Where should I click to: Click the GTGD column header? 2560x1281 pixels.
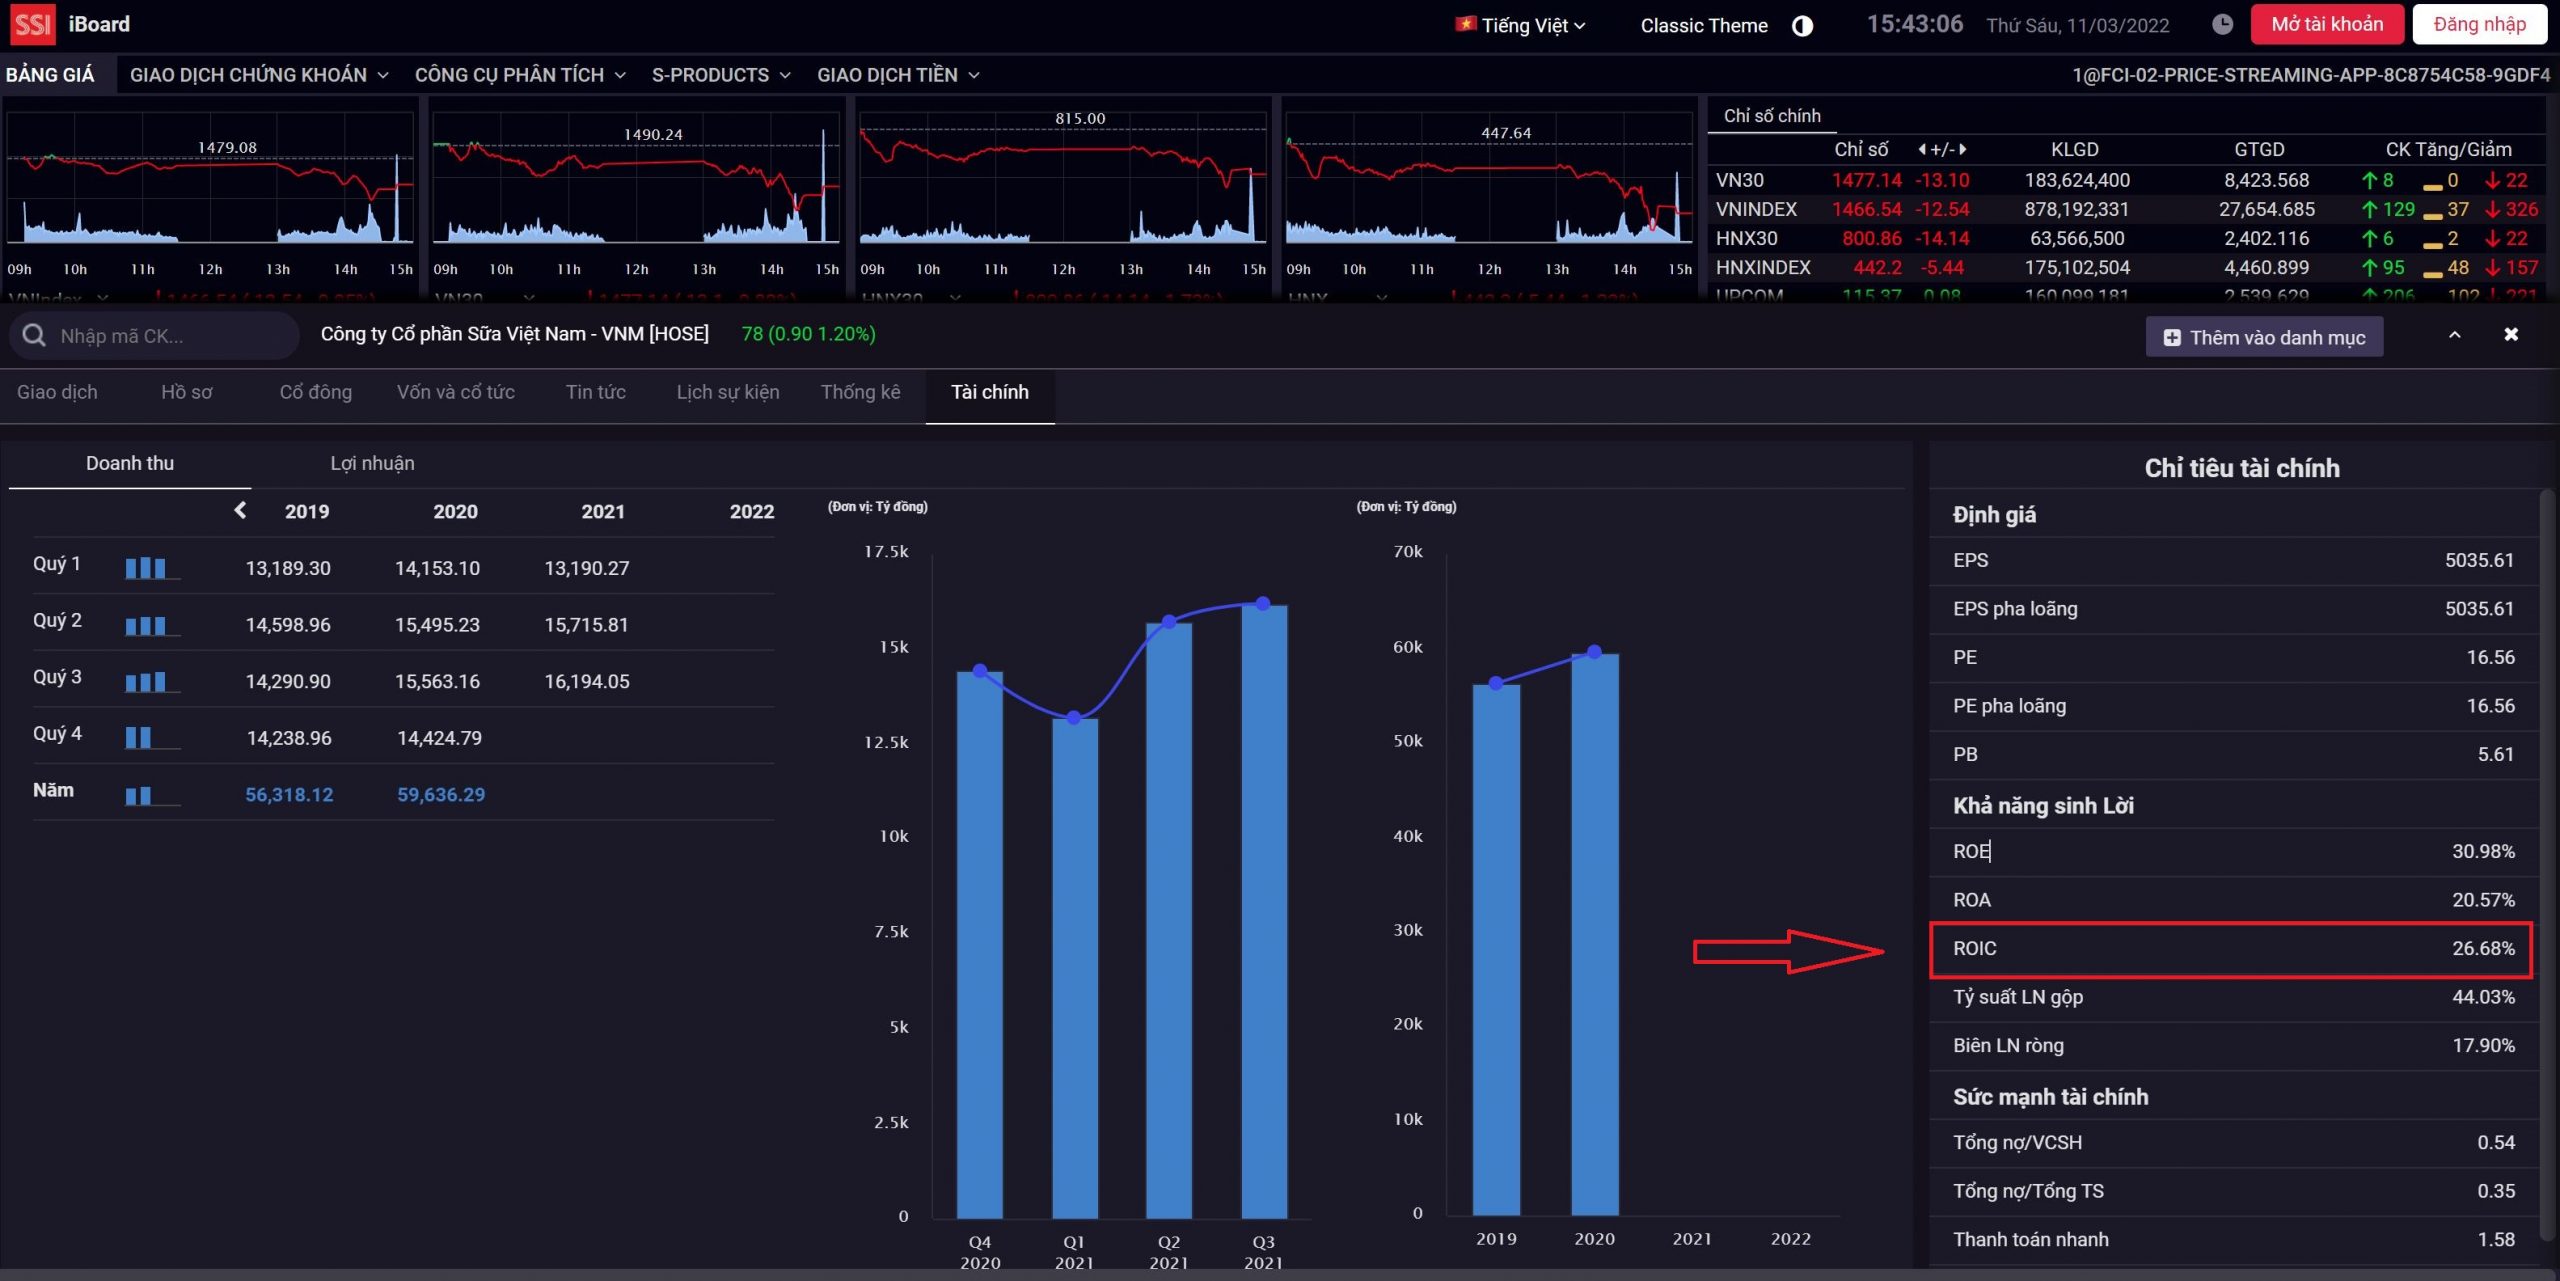2259,149
